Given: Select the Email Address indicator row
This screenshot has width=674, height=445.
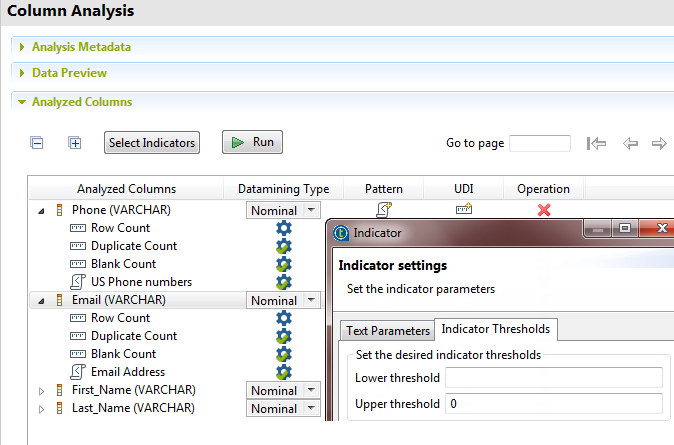Looking at the screenshot, I should [128, 372].
